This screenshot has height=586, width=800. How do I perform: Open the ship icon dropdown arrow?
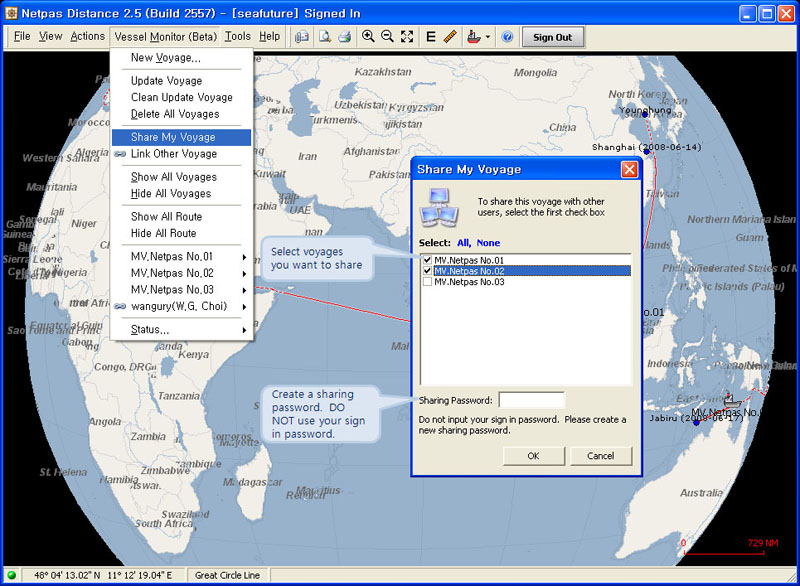pyautogui.click(x=488, y=37)
